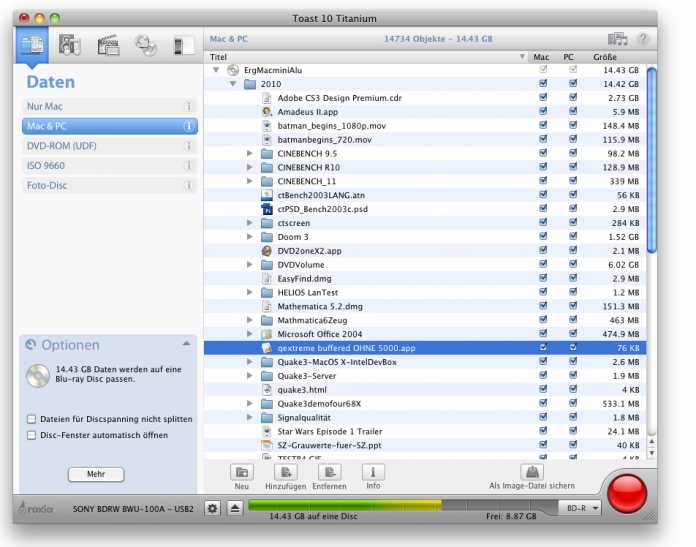The image size is (696, 547).
Task: Click the Mac & PC header label
Action: click(229, 39)
